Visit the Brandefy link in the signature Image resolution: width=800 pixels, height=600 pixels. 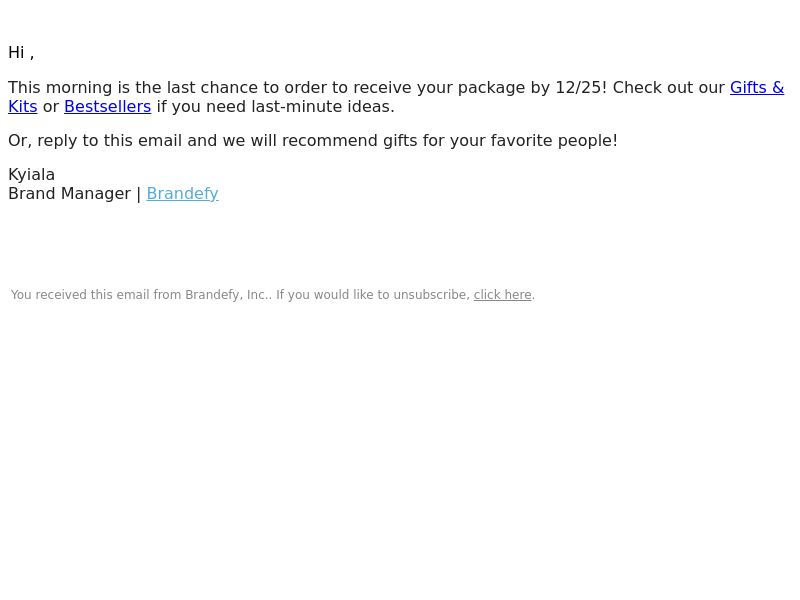pyautogui.click(x=182, y=194)
